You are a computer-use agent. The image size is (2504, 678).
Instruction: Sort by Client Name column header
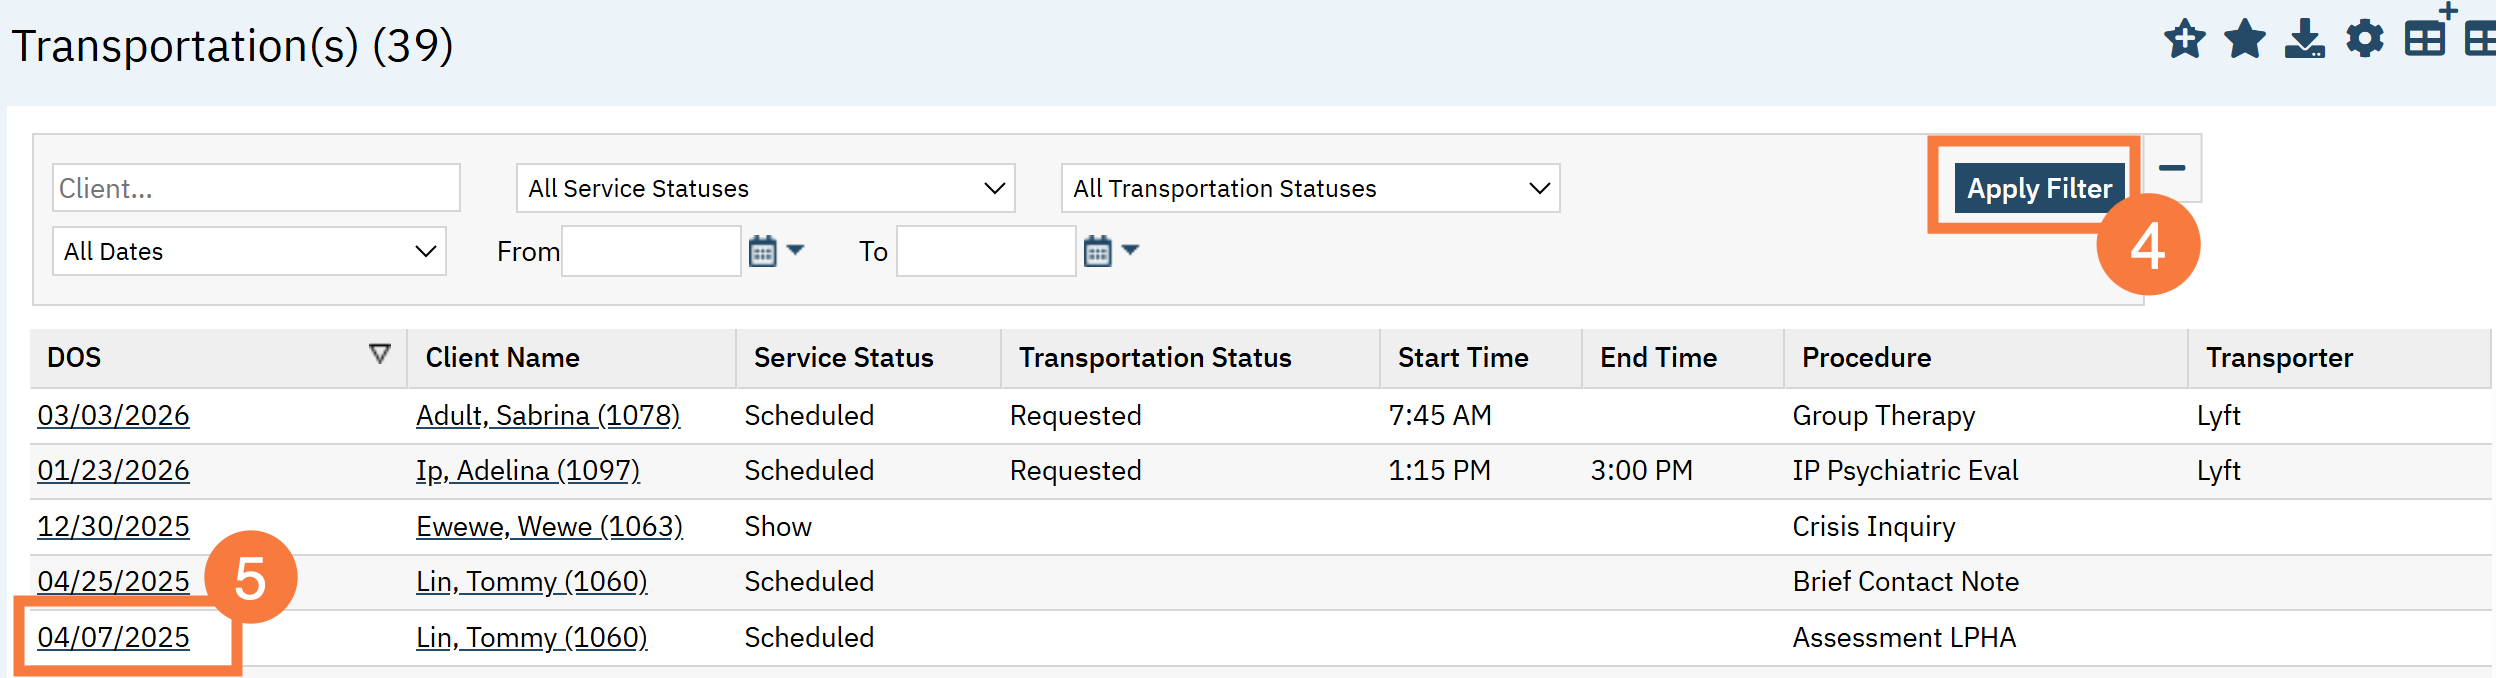pyautogui.click(x=502, y=358)
